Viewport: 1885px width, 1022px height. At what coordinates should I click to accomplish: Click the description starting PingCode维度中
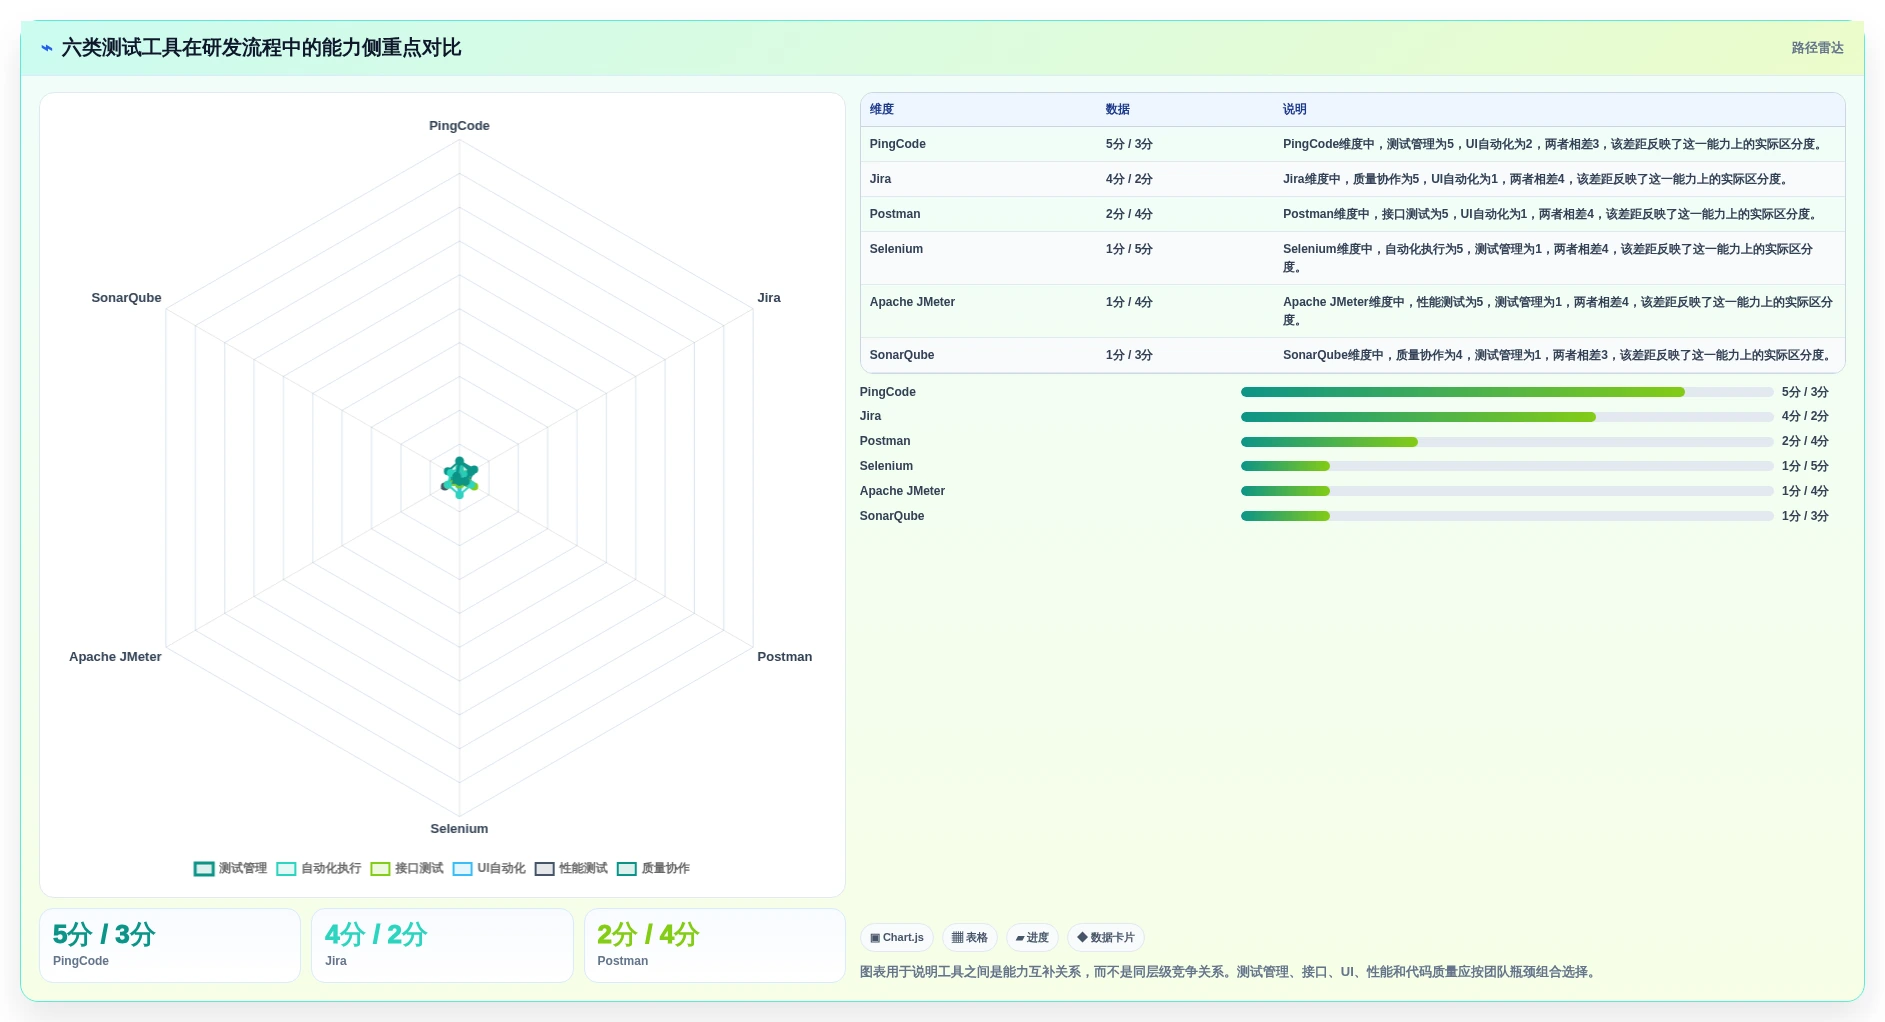pos(1555,144)
